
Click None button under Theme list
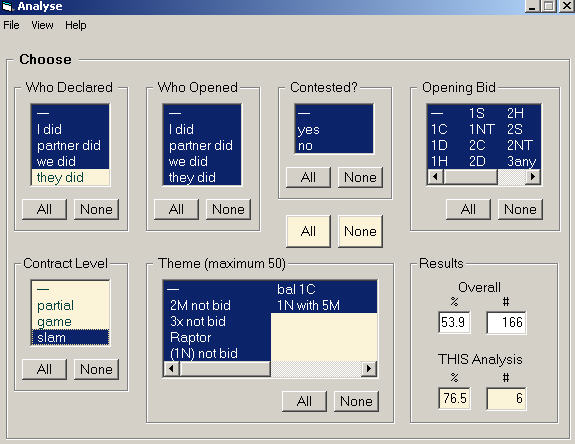[x=356, y=401]
